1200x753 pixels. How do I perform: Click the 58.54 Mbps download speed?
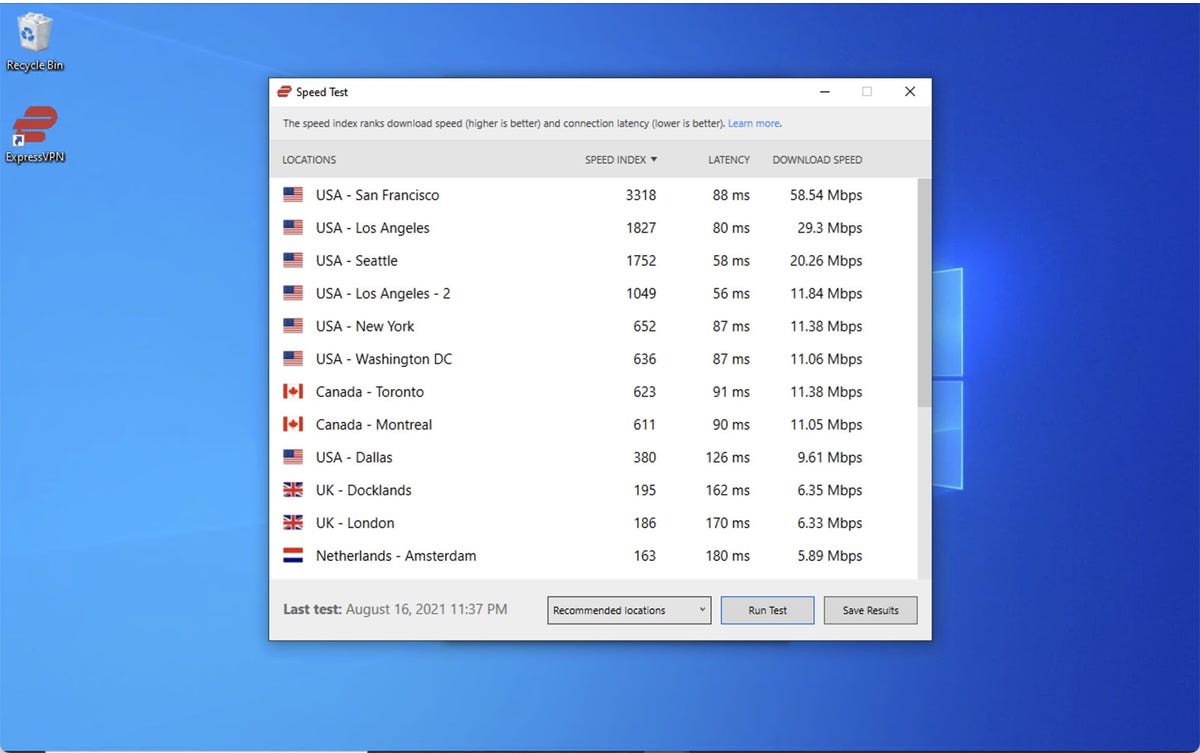[826, 195]
